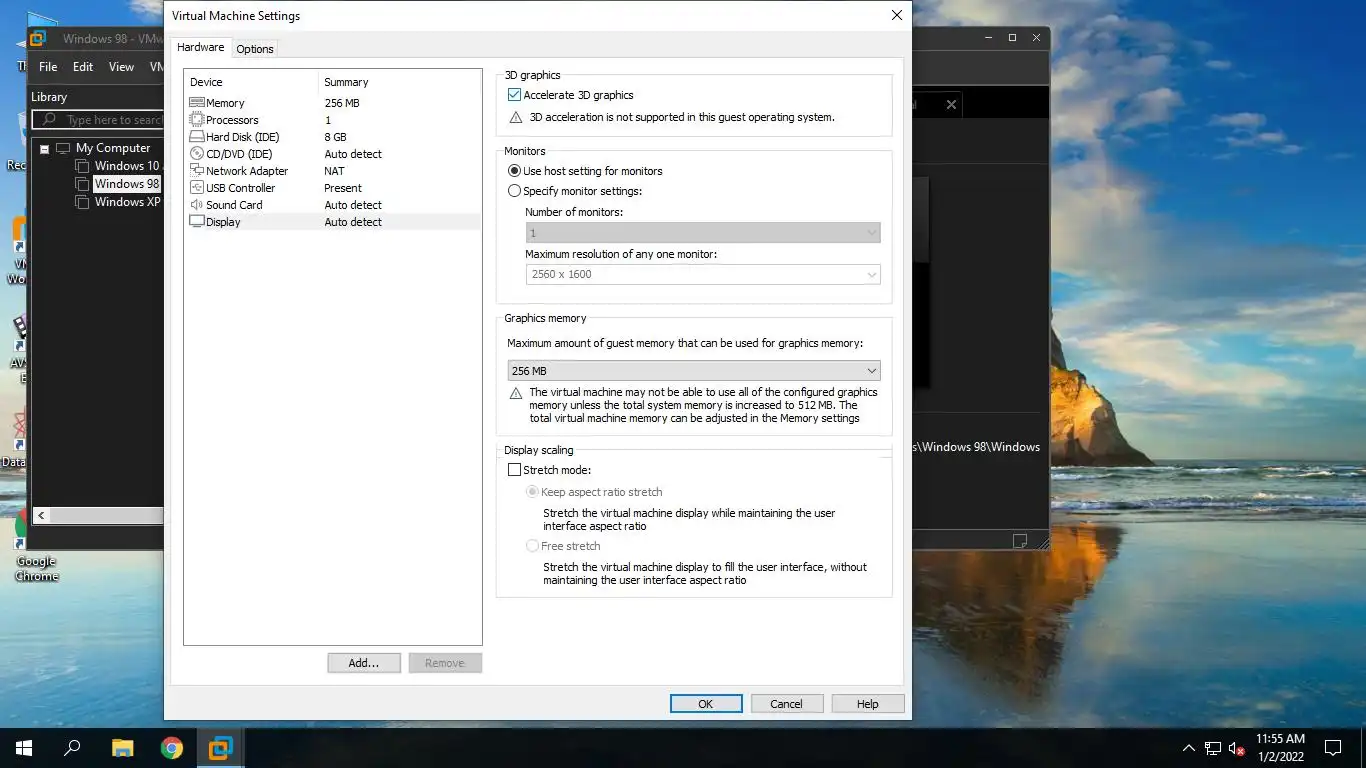Click the Library scrollbar left arrow
This screenshot has height=768, width=1366.
41,516
